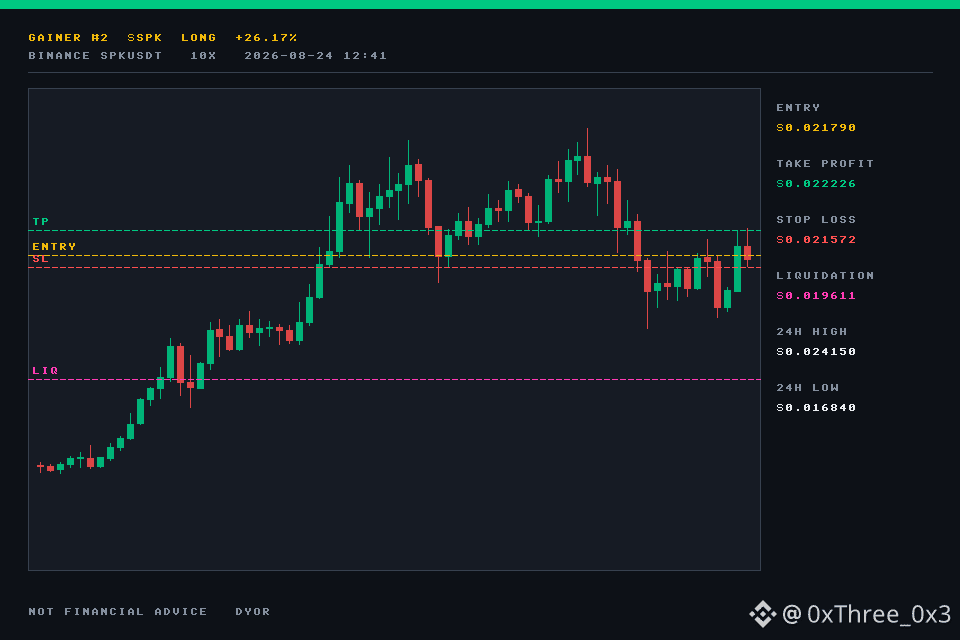Viewport: 960px width, 640px height.
Task: Click the @0xThree_0x3 username
Action: click(866, 614)
